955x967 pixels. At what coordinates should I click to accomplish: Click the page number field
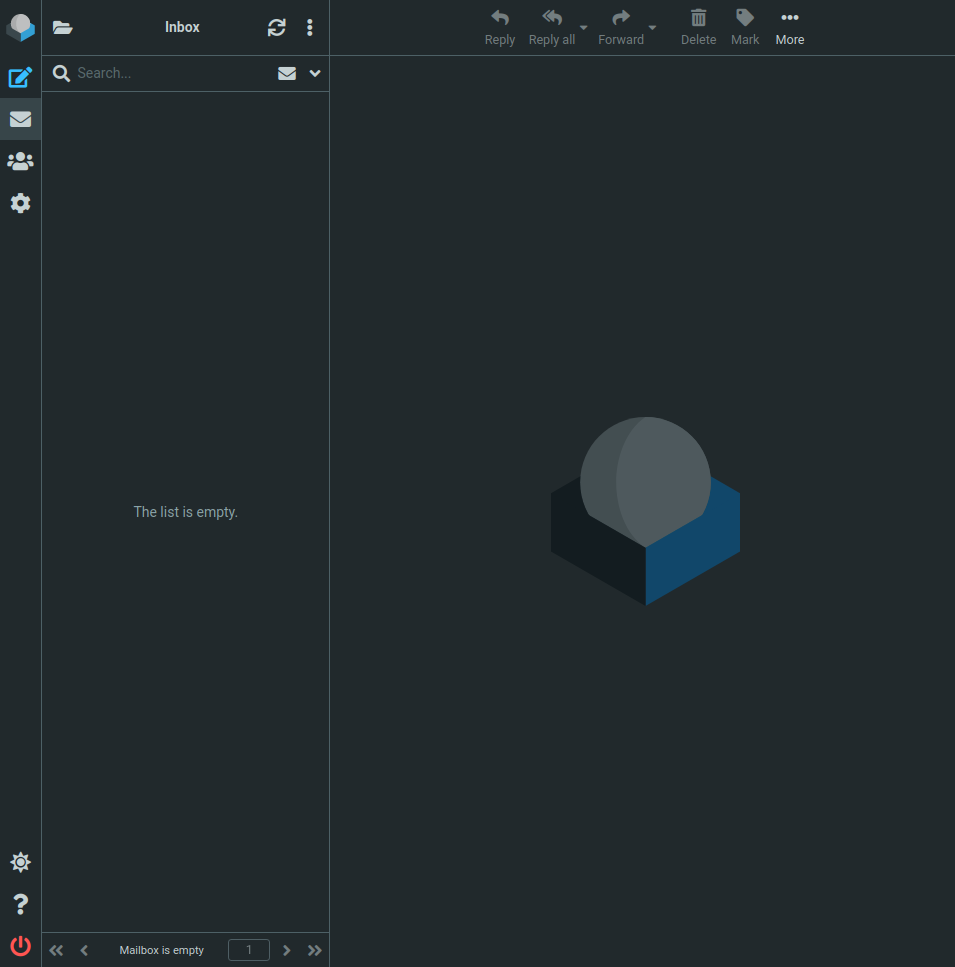[x=248, y=950]
